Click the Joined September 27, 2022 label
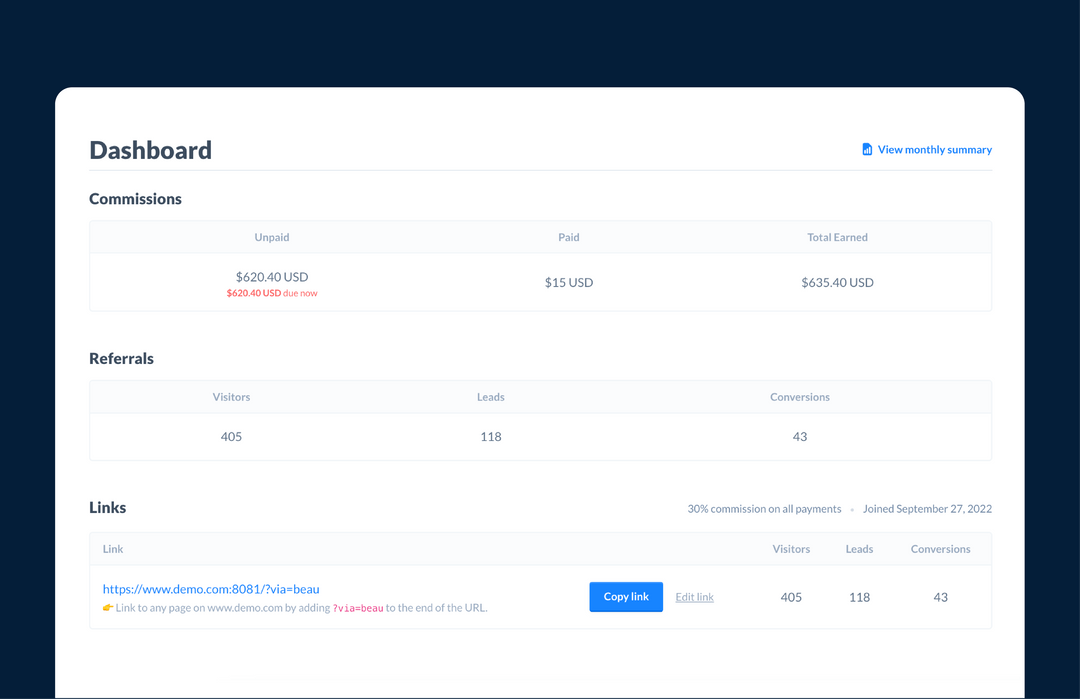Screen dimensions: 1080x699 [x=927, y=508]
